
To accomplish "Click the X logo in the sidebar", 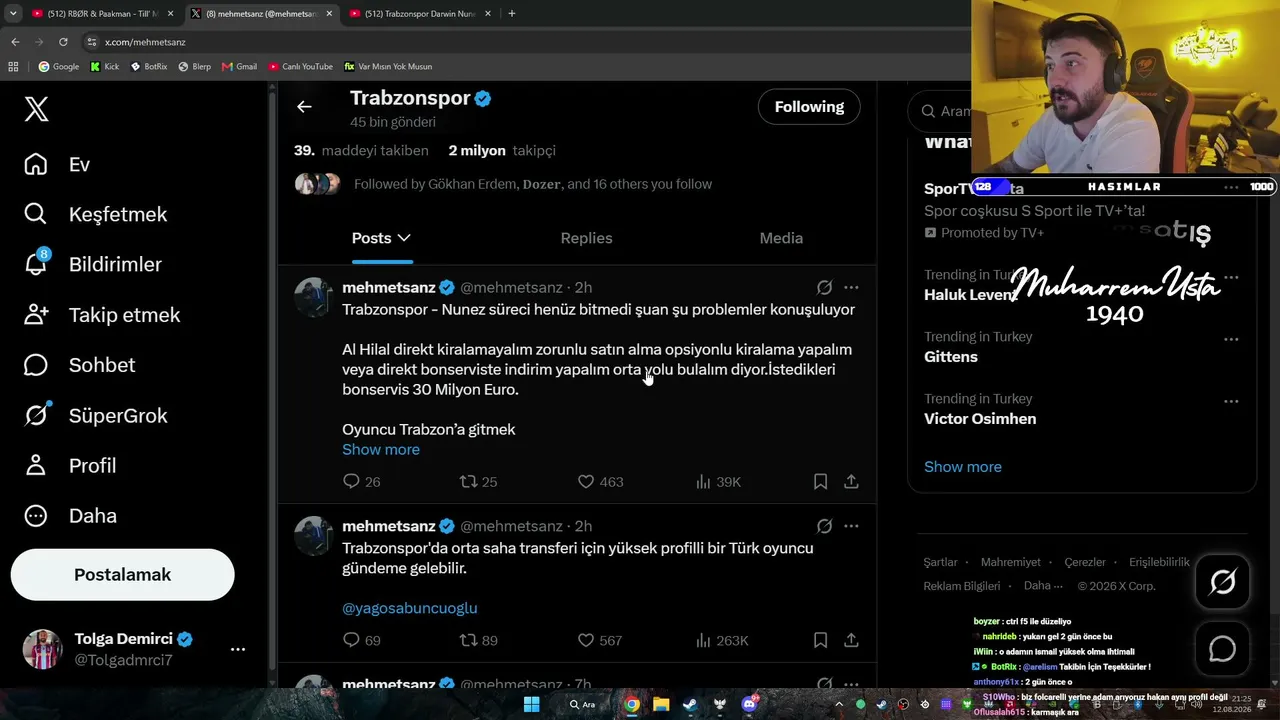I will [36, 109].
